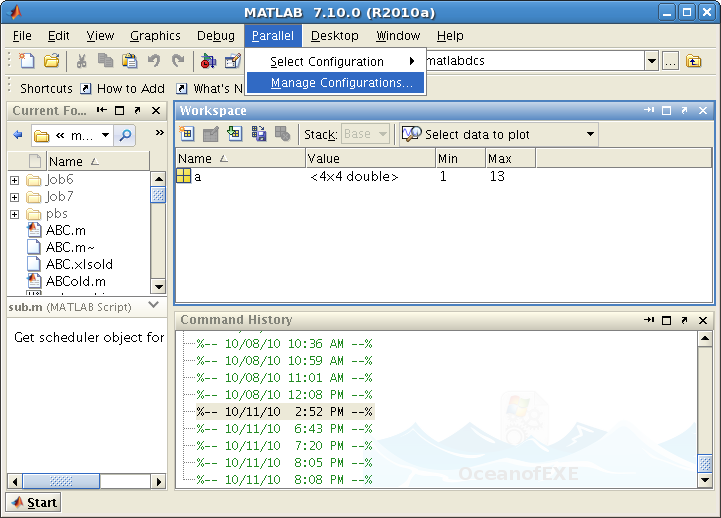
Task: Click the Paste clipboard icon
Action: pyautogui.click(x=130, y=61)
